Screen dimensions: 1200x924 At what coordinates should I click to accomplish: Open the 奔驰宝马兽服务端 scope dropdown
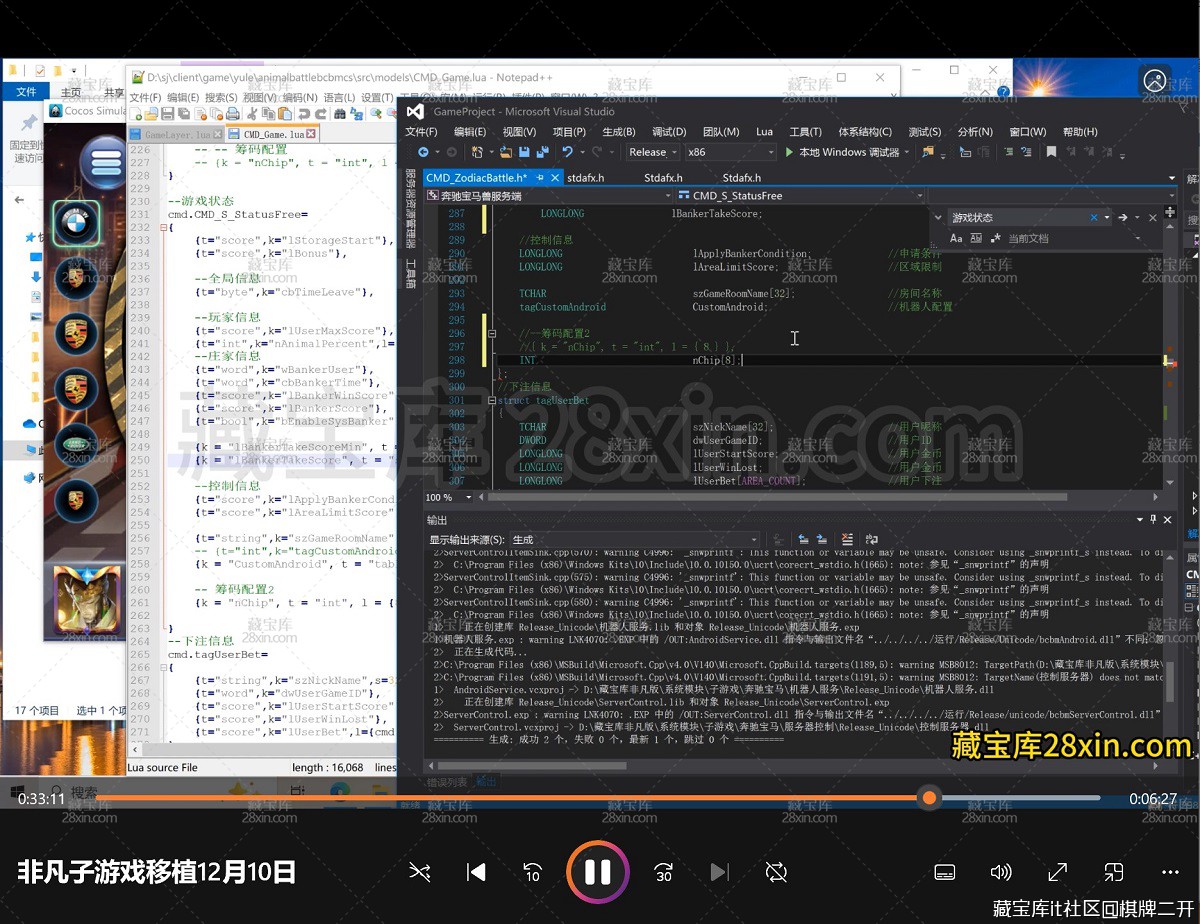click(x=548, y=196)
